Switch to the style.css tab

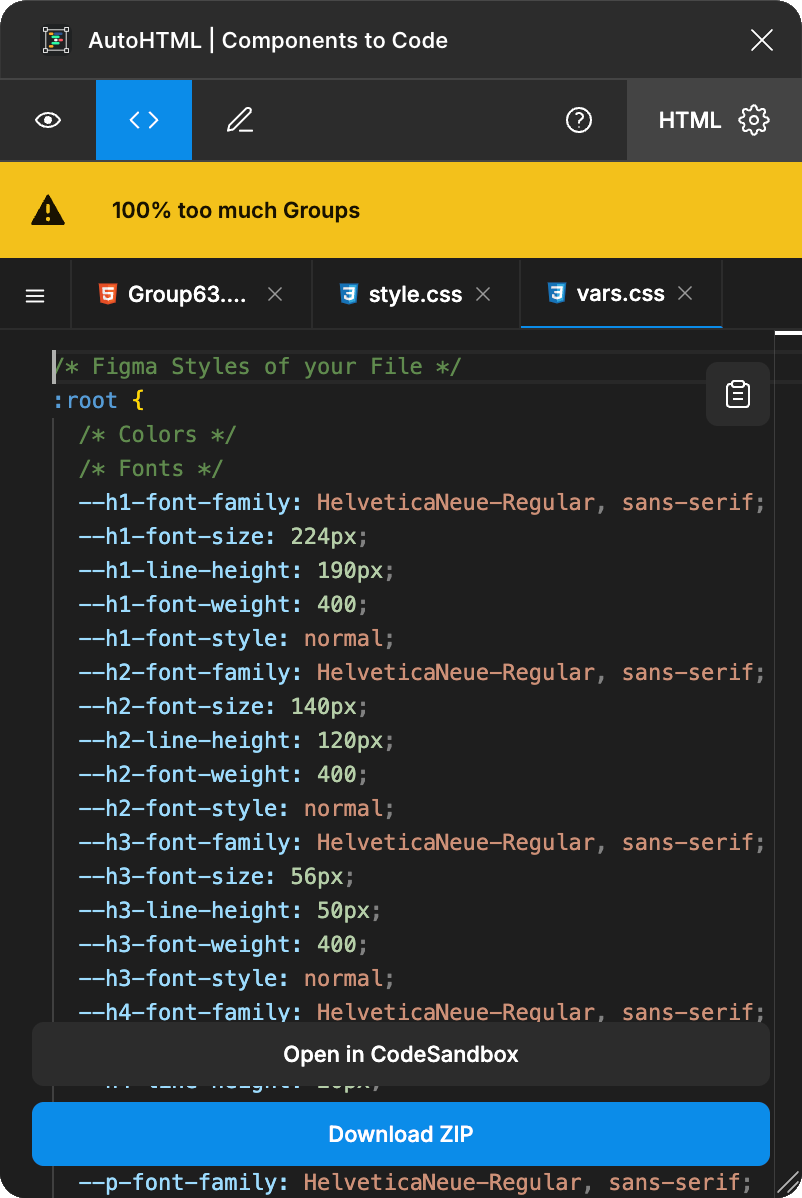tap(416, 294)
